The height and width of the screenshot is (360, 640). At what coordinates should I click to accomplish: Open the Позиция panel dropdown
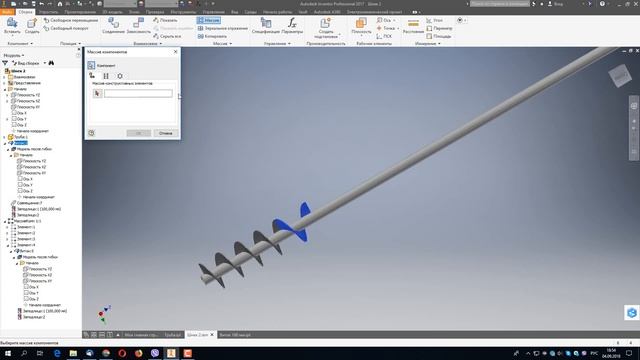coord(70,43)
